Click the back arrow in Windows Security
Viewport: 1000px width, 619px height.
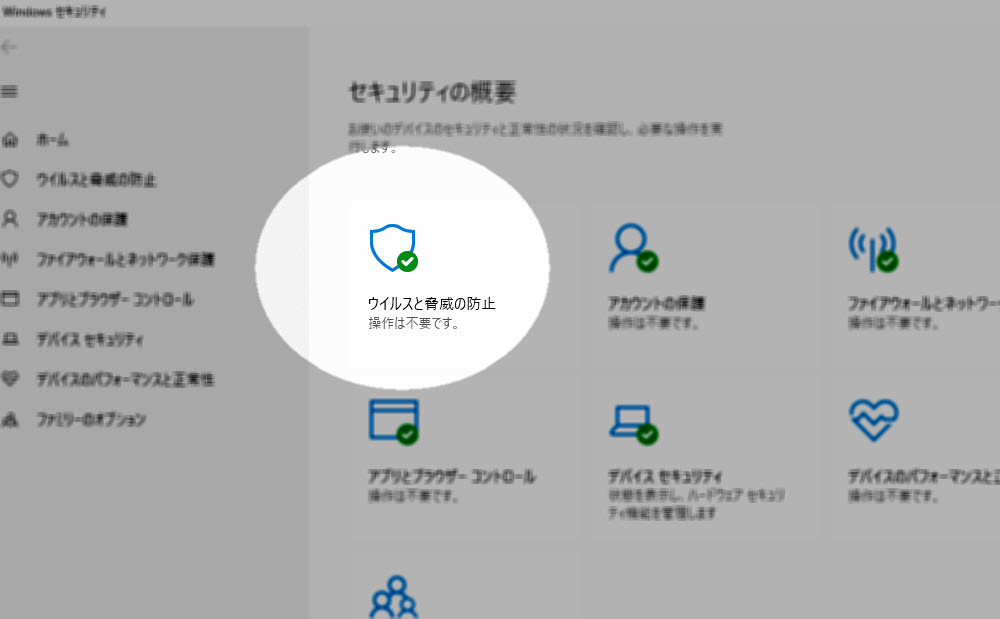pyautogui.click(x=10, y=48)
